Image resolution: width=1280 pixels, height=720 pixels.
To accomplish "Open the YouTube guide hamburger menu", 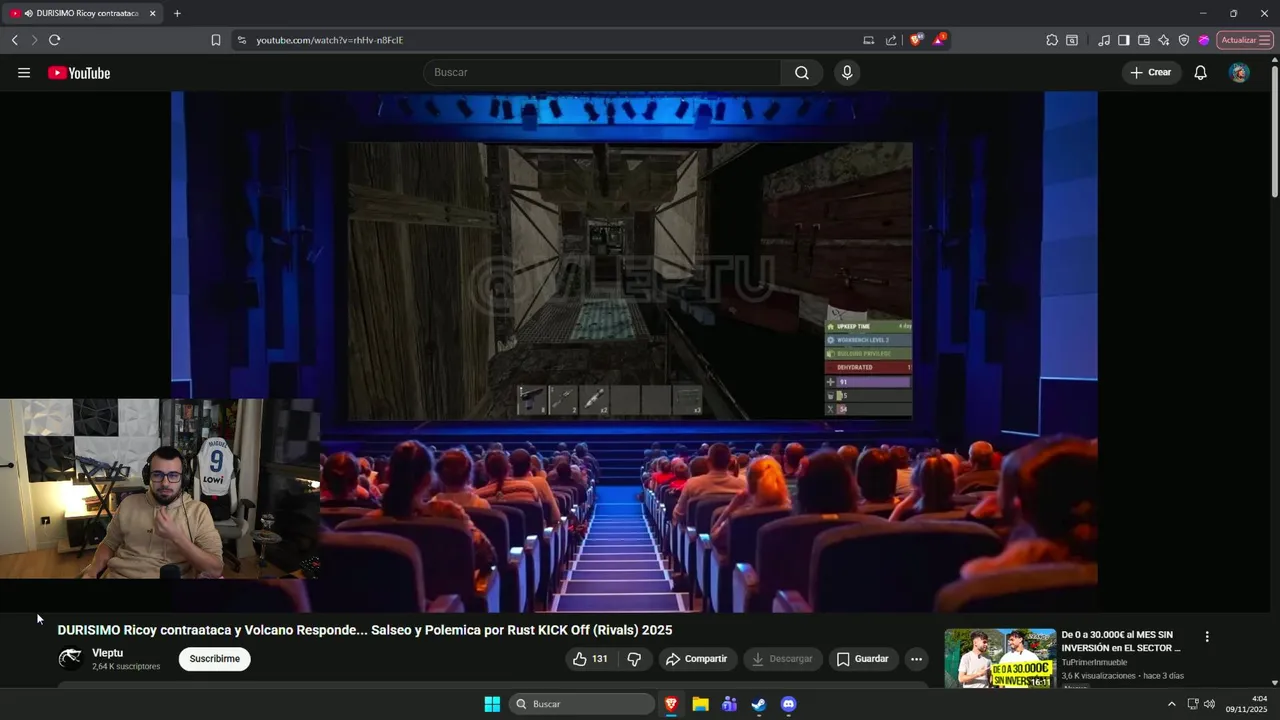I will click(x=24, y=73).
